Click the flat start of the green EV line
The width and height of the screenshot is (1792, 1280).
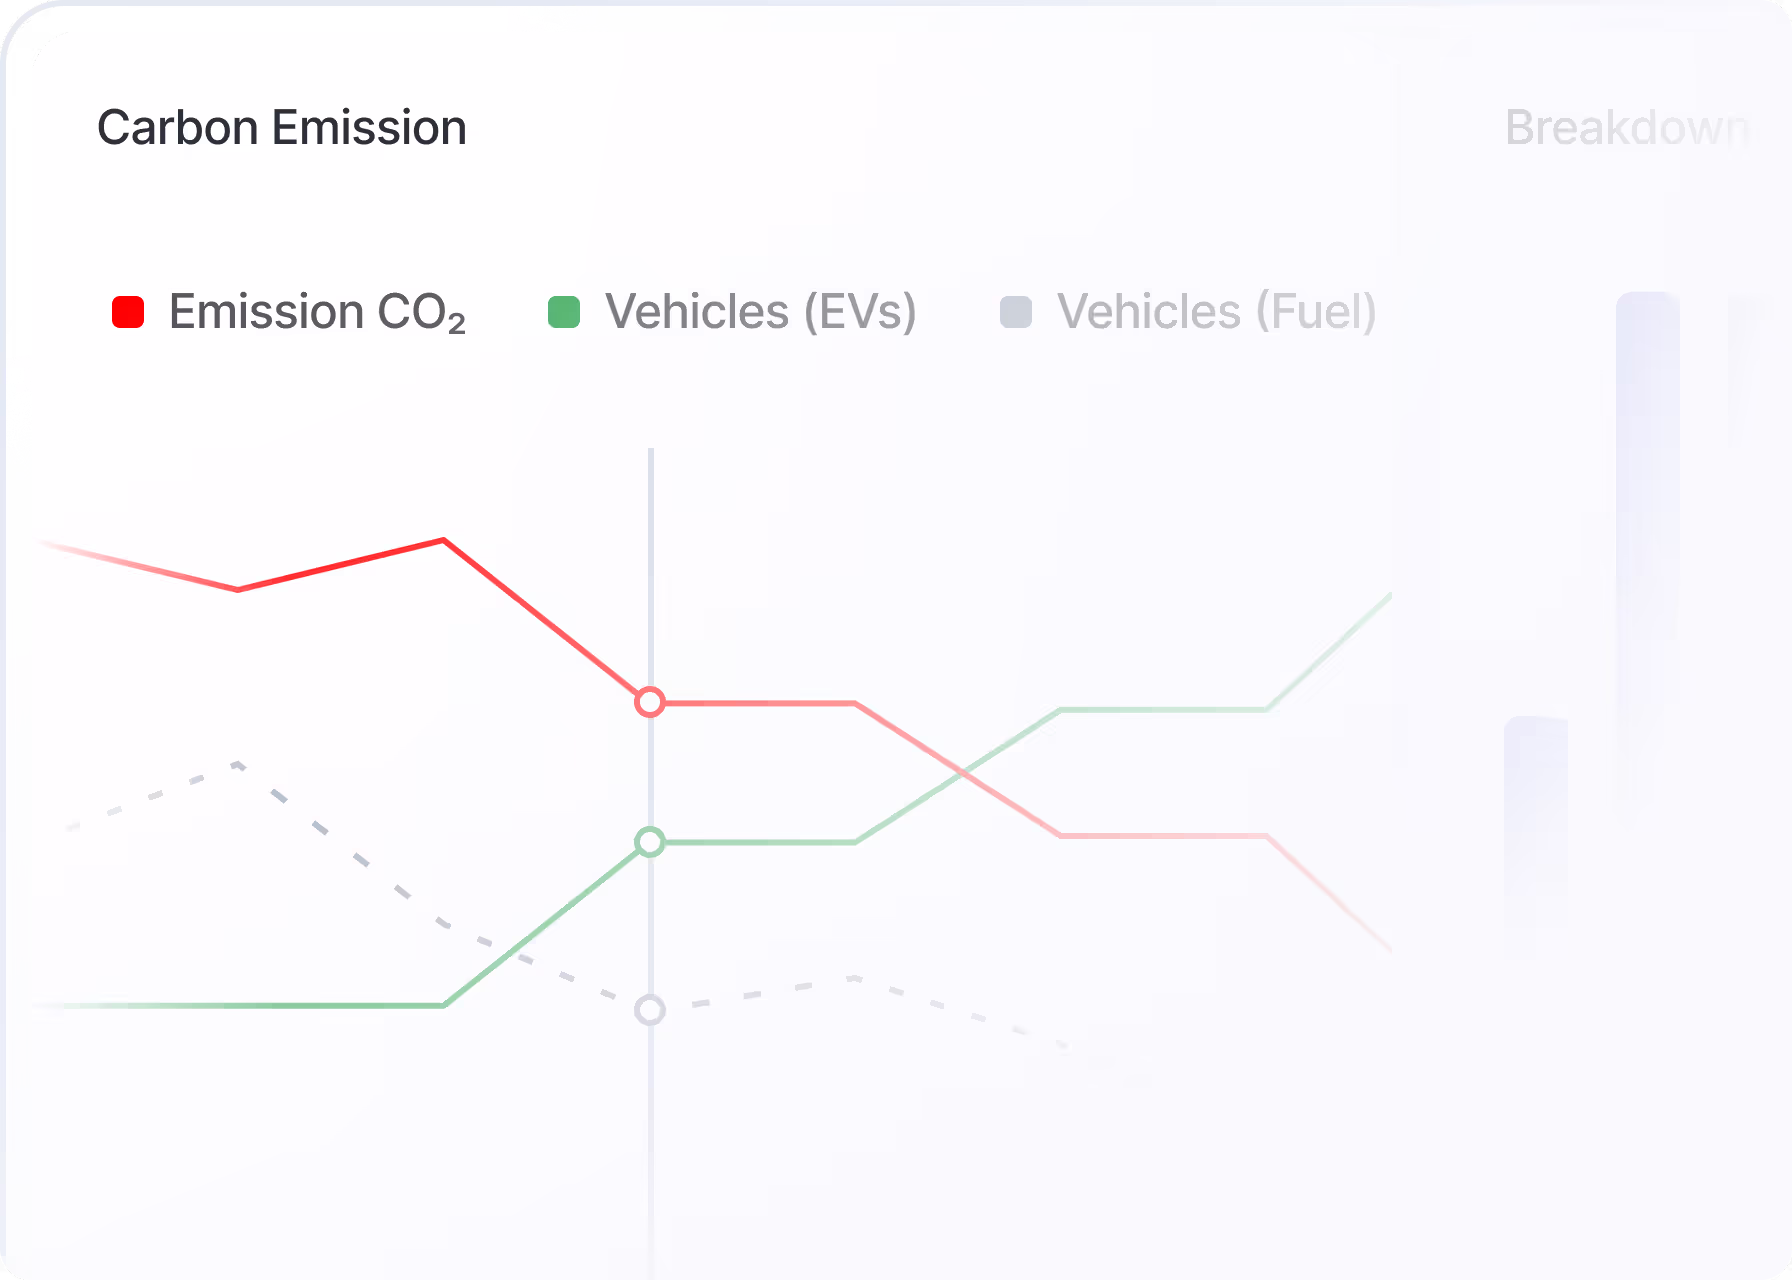click(240, 1005)
